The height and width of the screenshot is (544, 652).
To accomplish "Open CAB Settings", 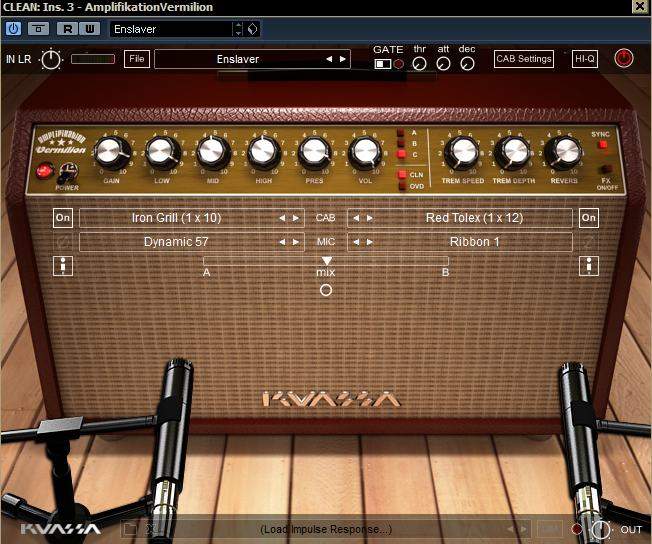I will [x=524, y=59].
